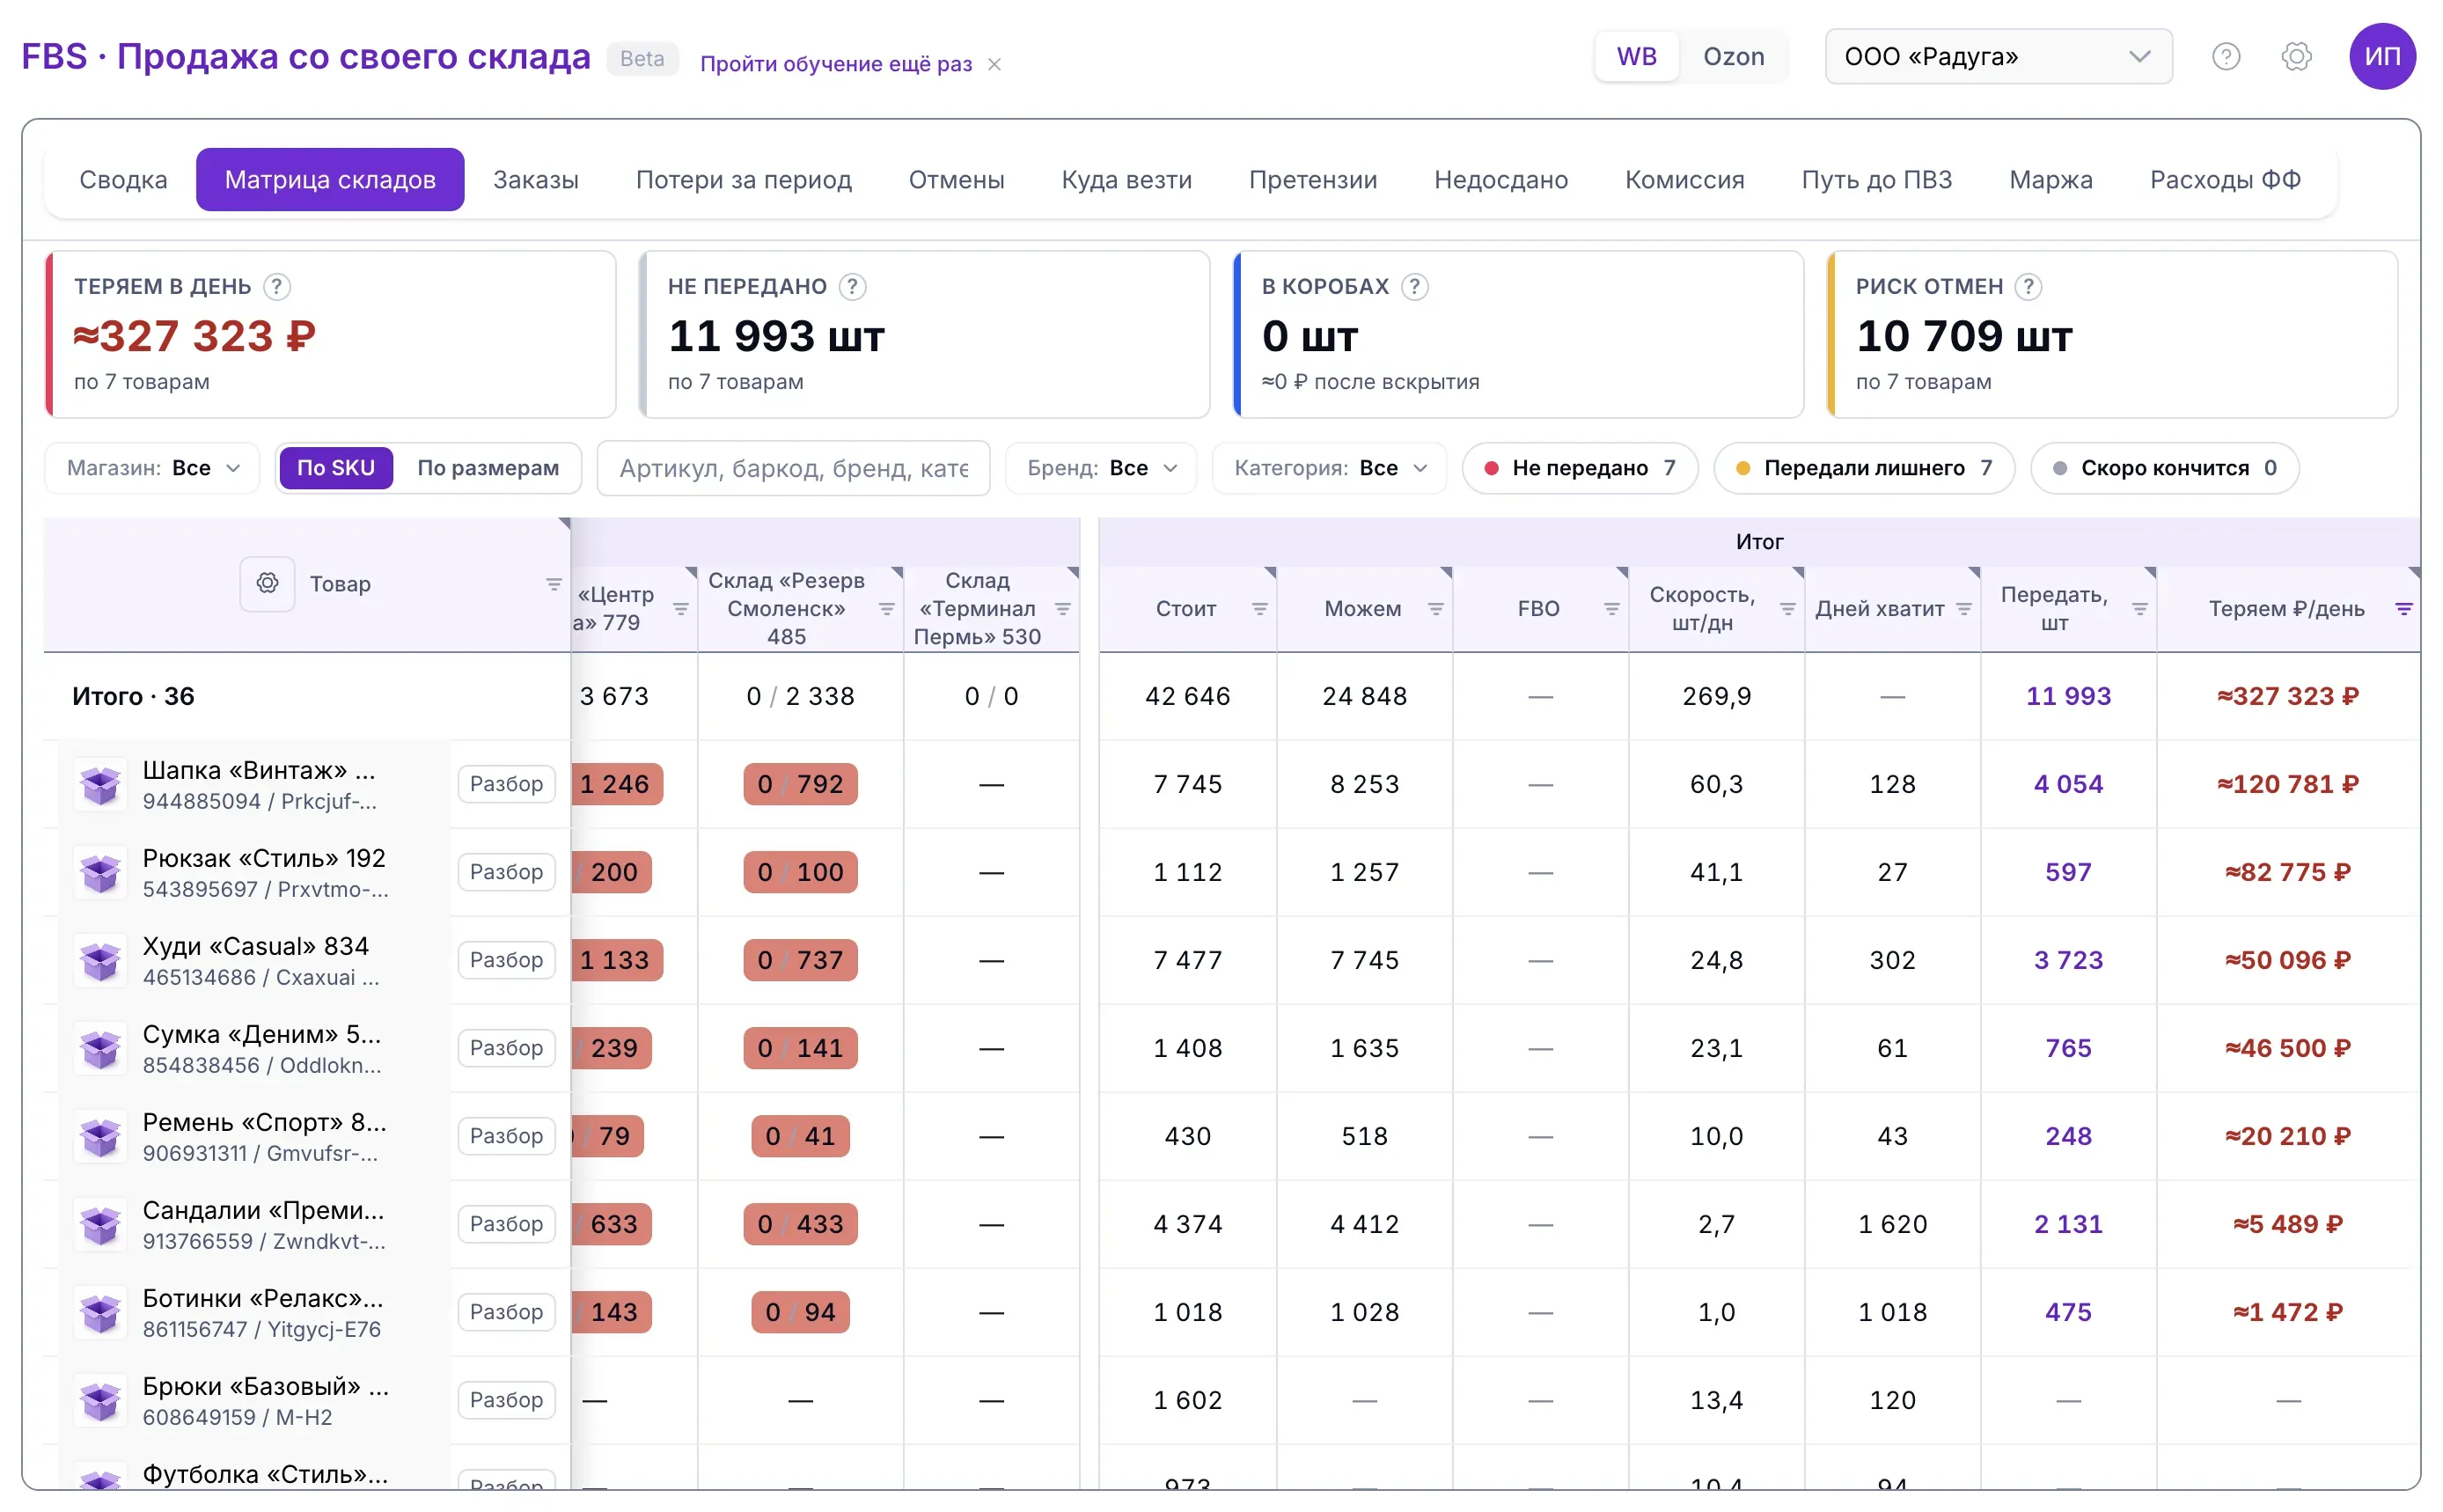Switch marketplace to Ozon
The image size is (2443, 1512).
tap(1733, 57)
